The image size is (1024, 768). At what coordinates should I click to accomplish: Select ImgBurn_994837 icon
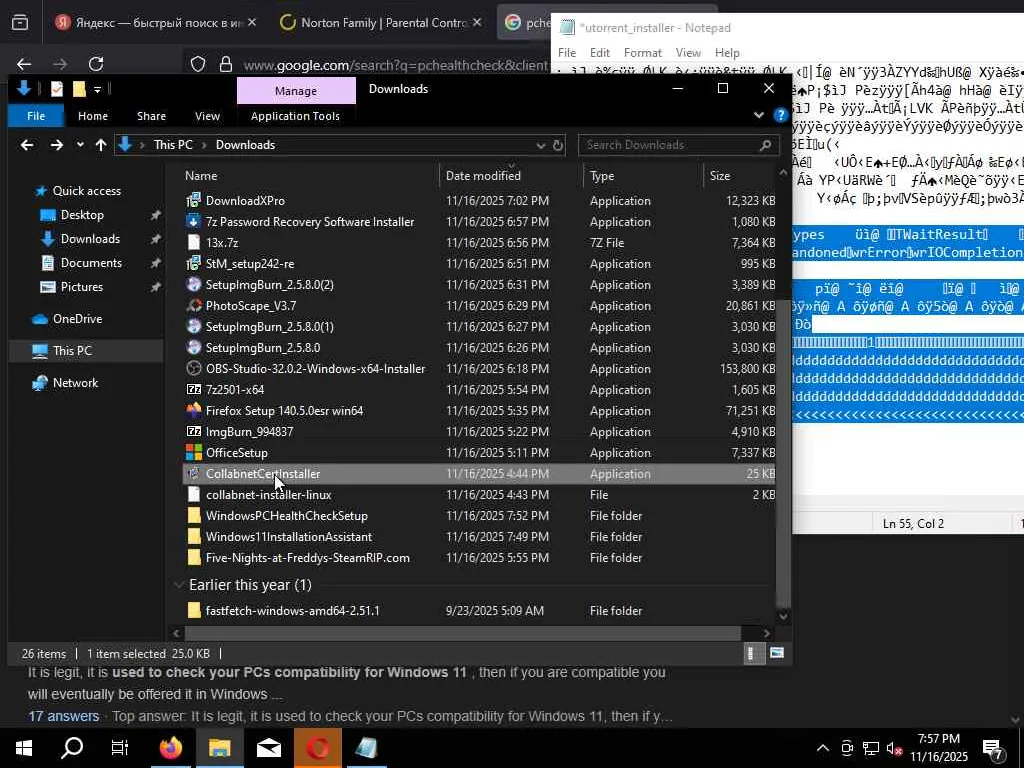[x=193, y=432]
